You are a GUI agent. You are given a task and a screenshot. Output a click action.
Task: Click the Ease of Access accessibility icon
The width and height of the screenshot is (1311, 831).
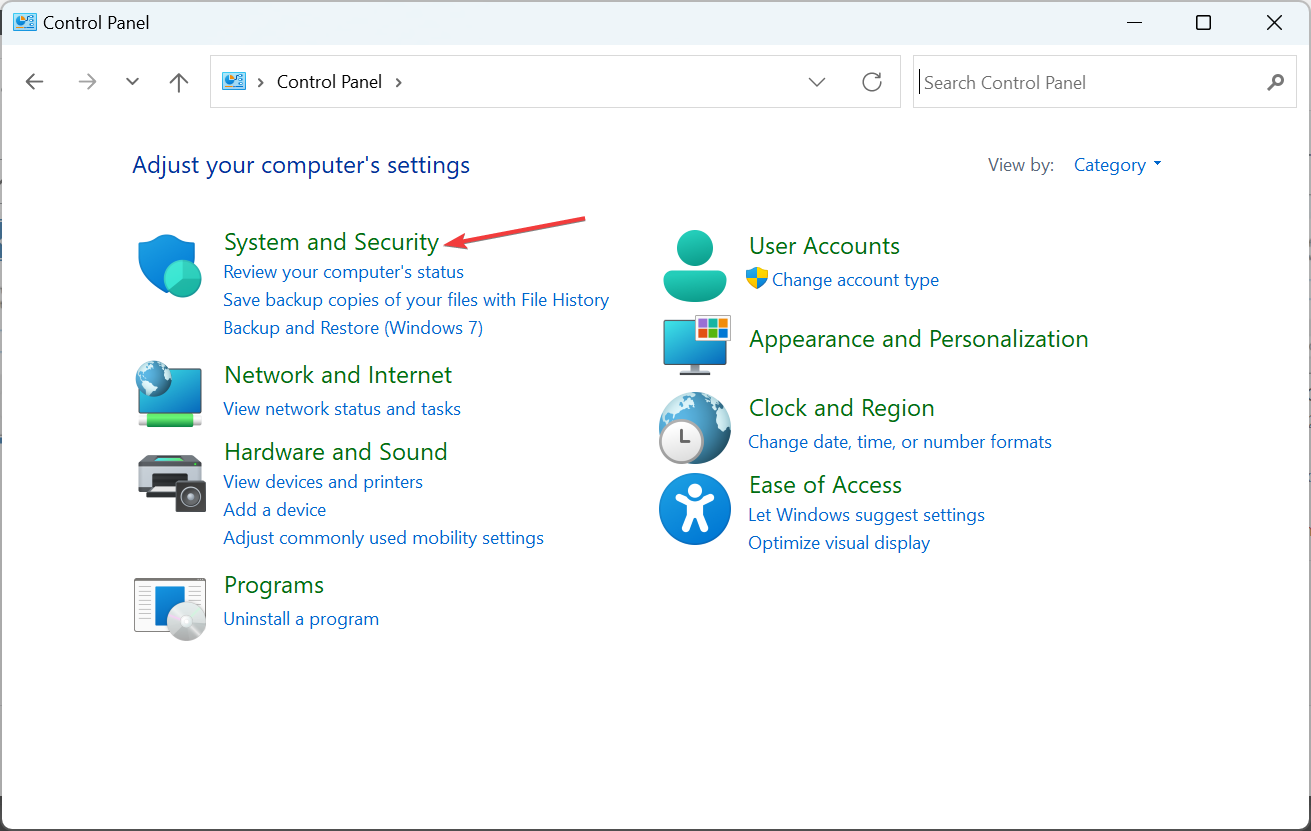(x=694, y=509)
